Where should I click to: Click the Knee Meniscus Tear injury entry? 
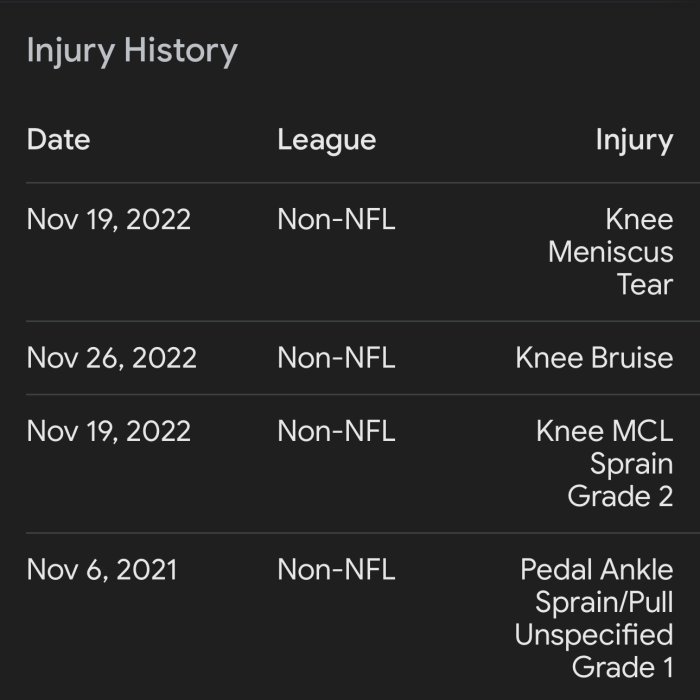click(610, 251)
